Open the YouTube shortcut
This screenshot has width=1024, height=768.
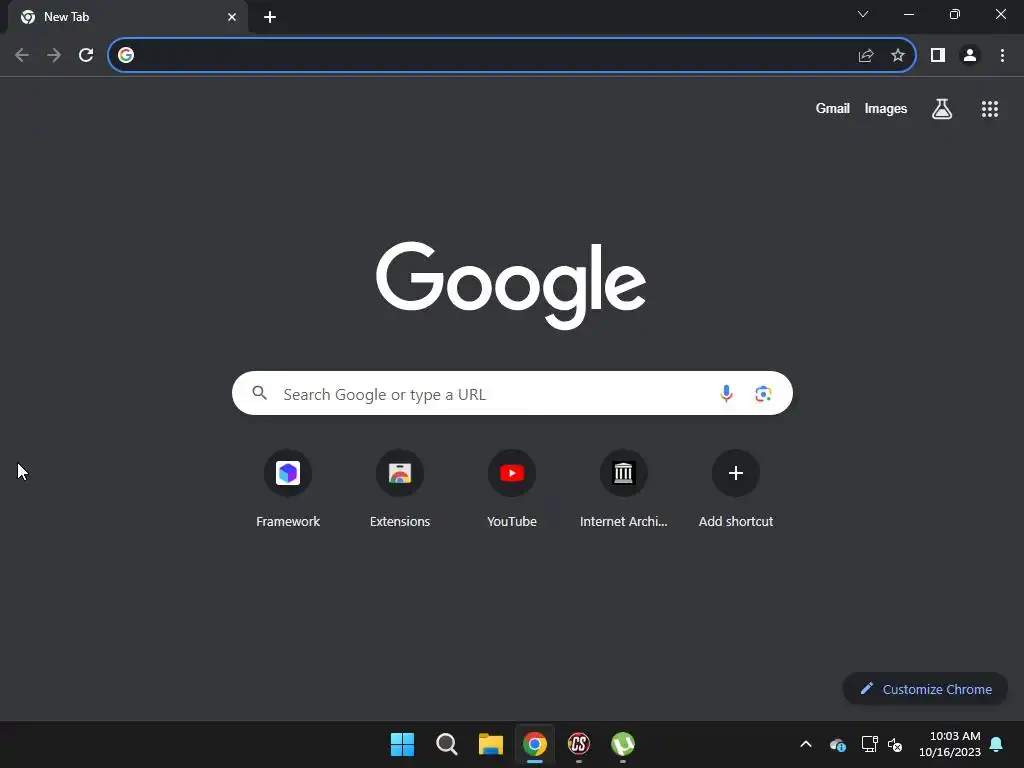[x=512, y=488]
